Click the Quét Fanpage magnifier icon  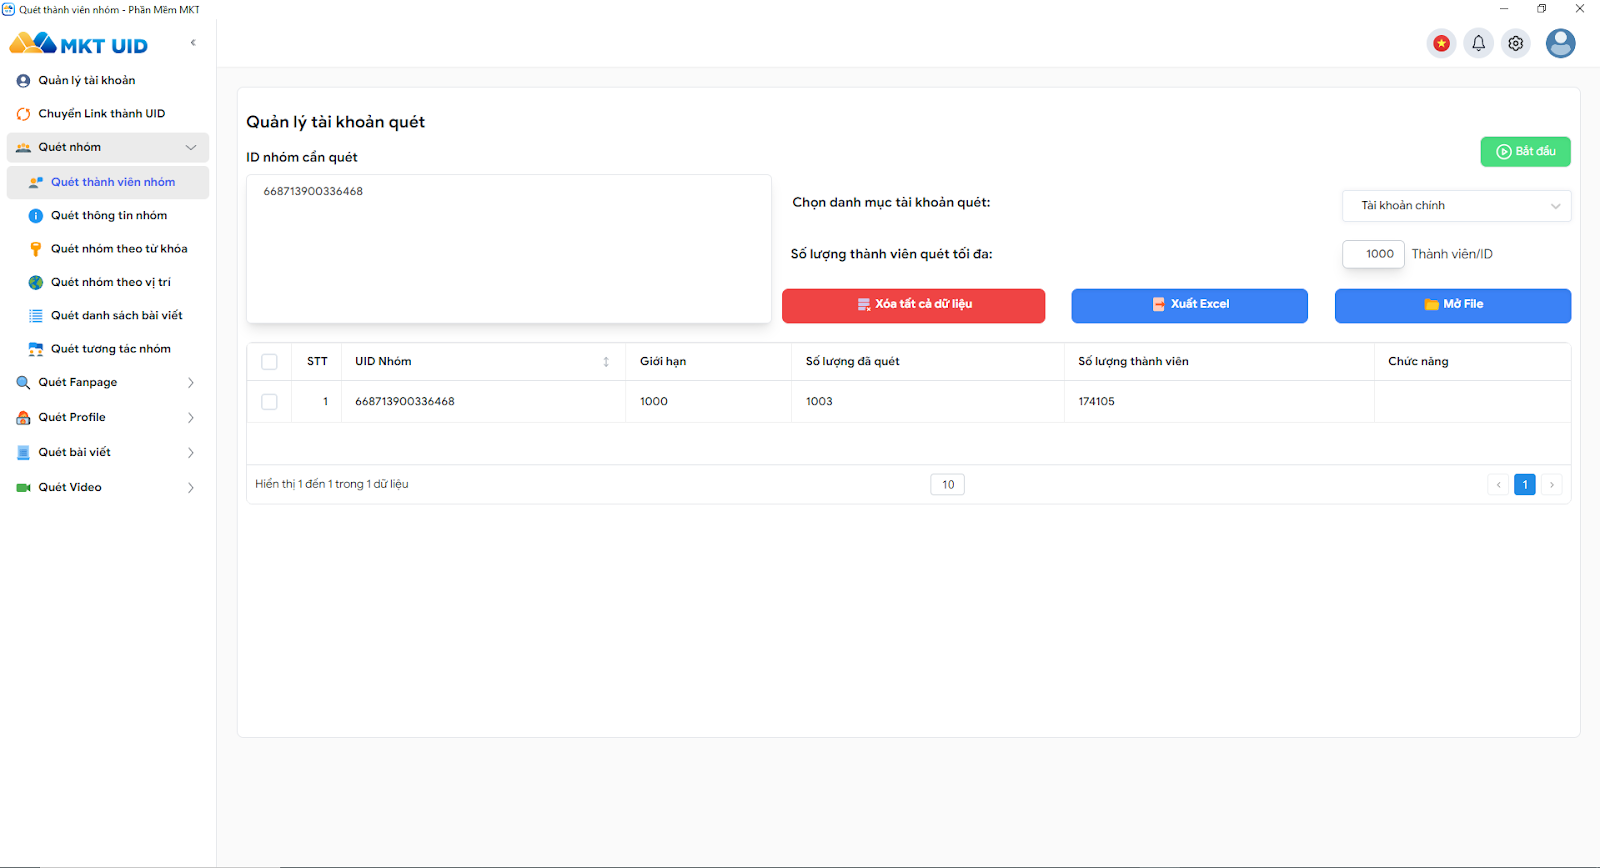tap(23, 383)
